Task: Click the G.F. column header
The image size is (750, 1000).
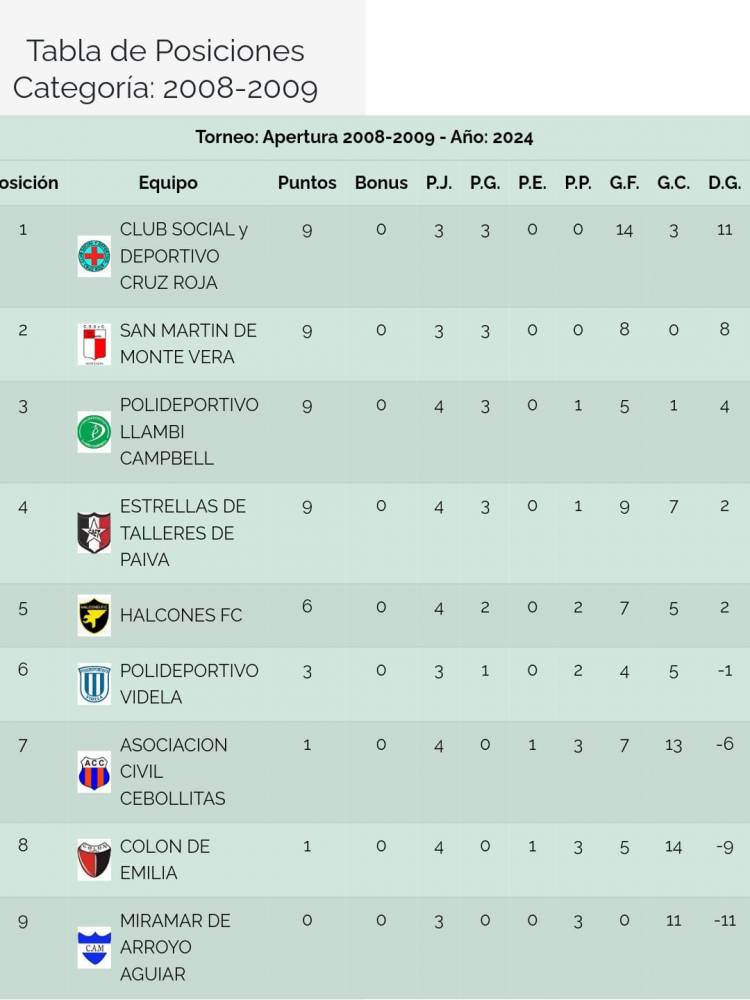Action: [x=624, y=183]
